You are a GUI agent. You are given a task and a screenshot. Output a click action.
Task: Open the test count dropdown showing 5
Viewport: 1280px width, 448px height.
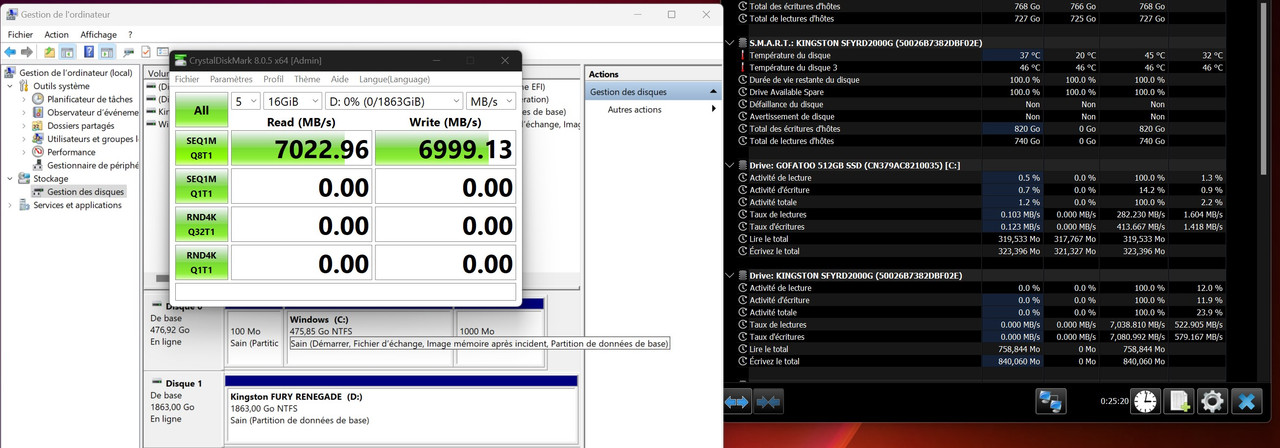click(245, 101)
